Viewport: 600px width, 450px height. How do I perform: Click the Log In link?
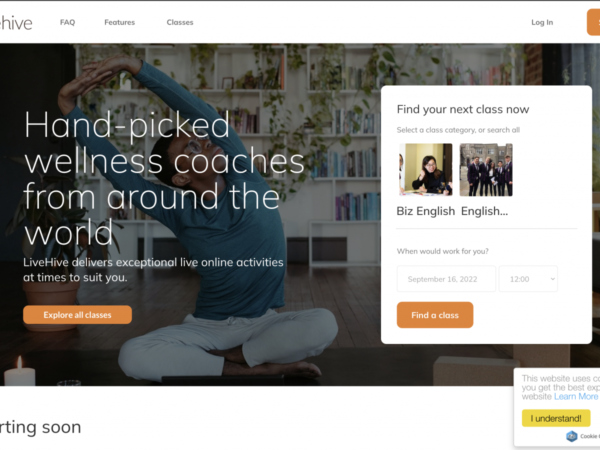542,22
